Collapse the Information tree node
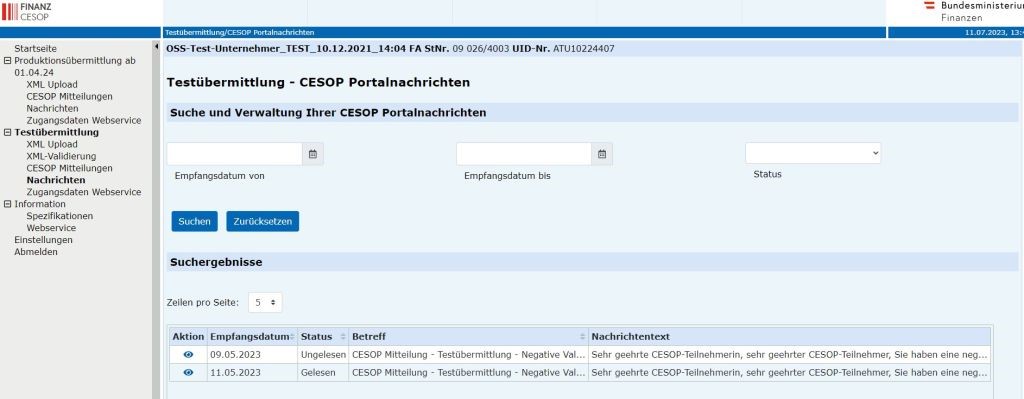Screen dimensions: 1024x399 coord(8,204)
